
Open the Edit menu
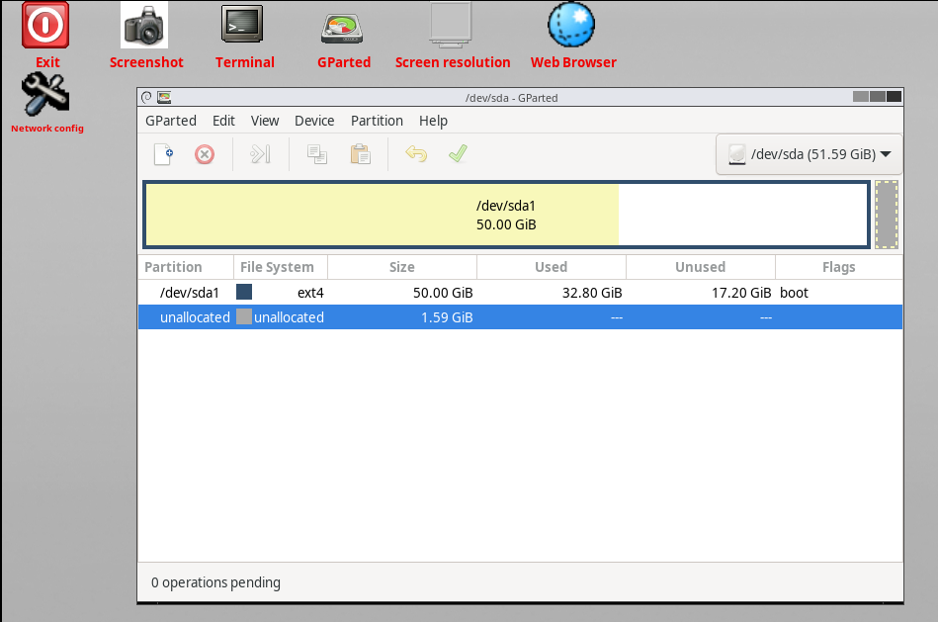[x=224, y=121]
